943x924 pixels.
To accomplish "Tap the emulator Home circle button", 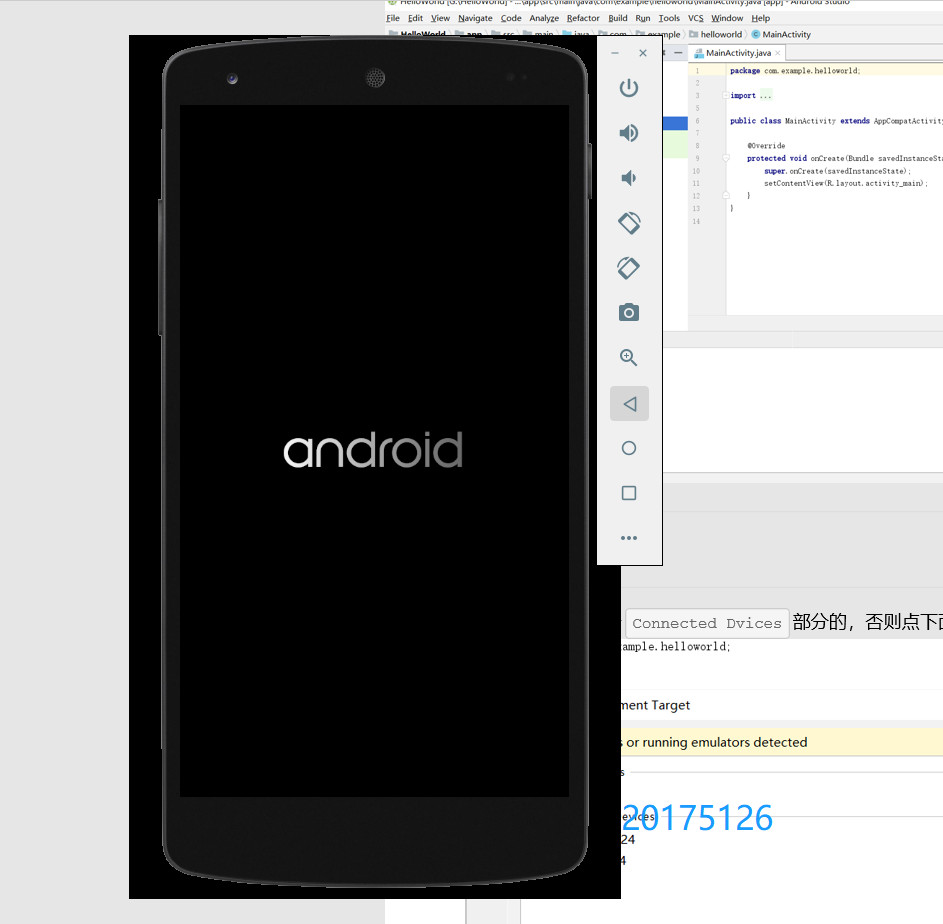I will (628, 448).
